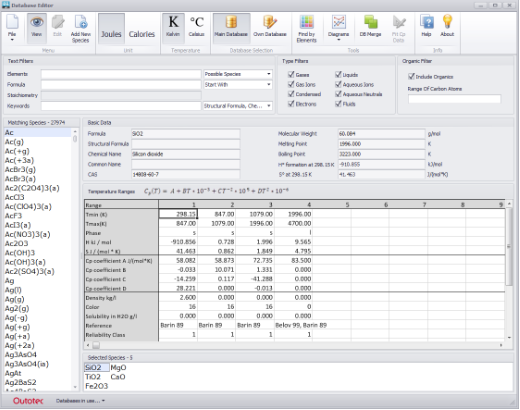Viewport: 520px width, 410px height.
Task: Switch temperature unit to Kelvin
Action: (173, 27)
